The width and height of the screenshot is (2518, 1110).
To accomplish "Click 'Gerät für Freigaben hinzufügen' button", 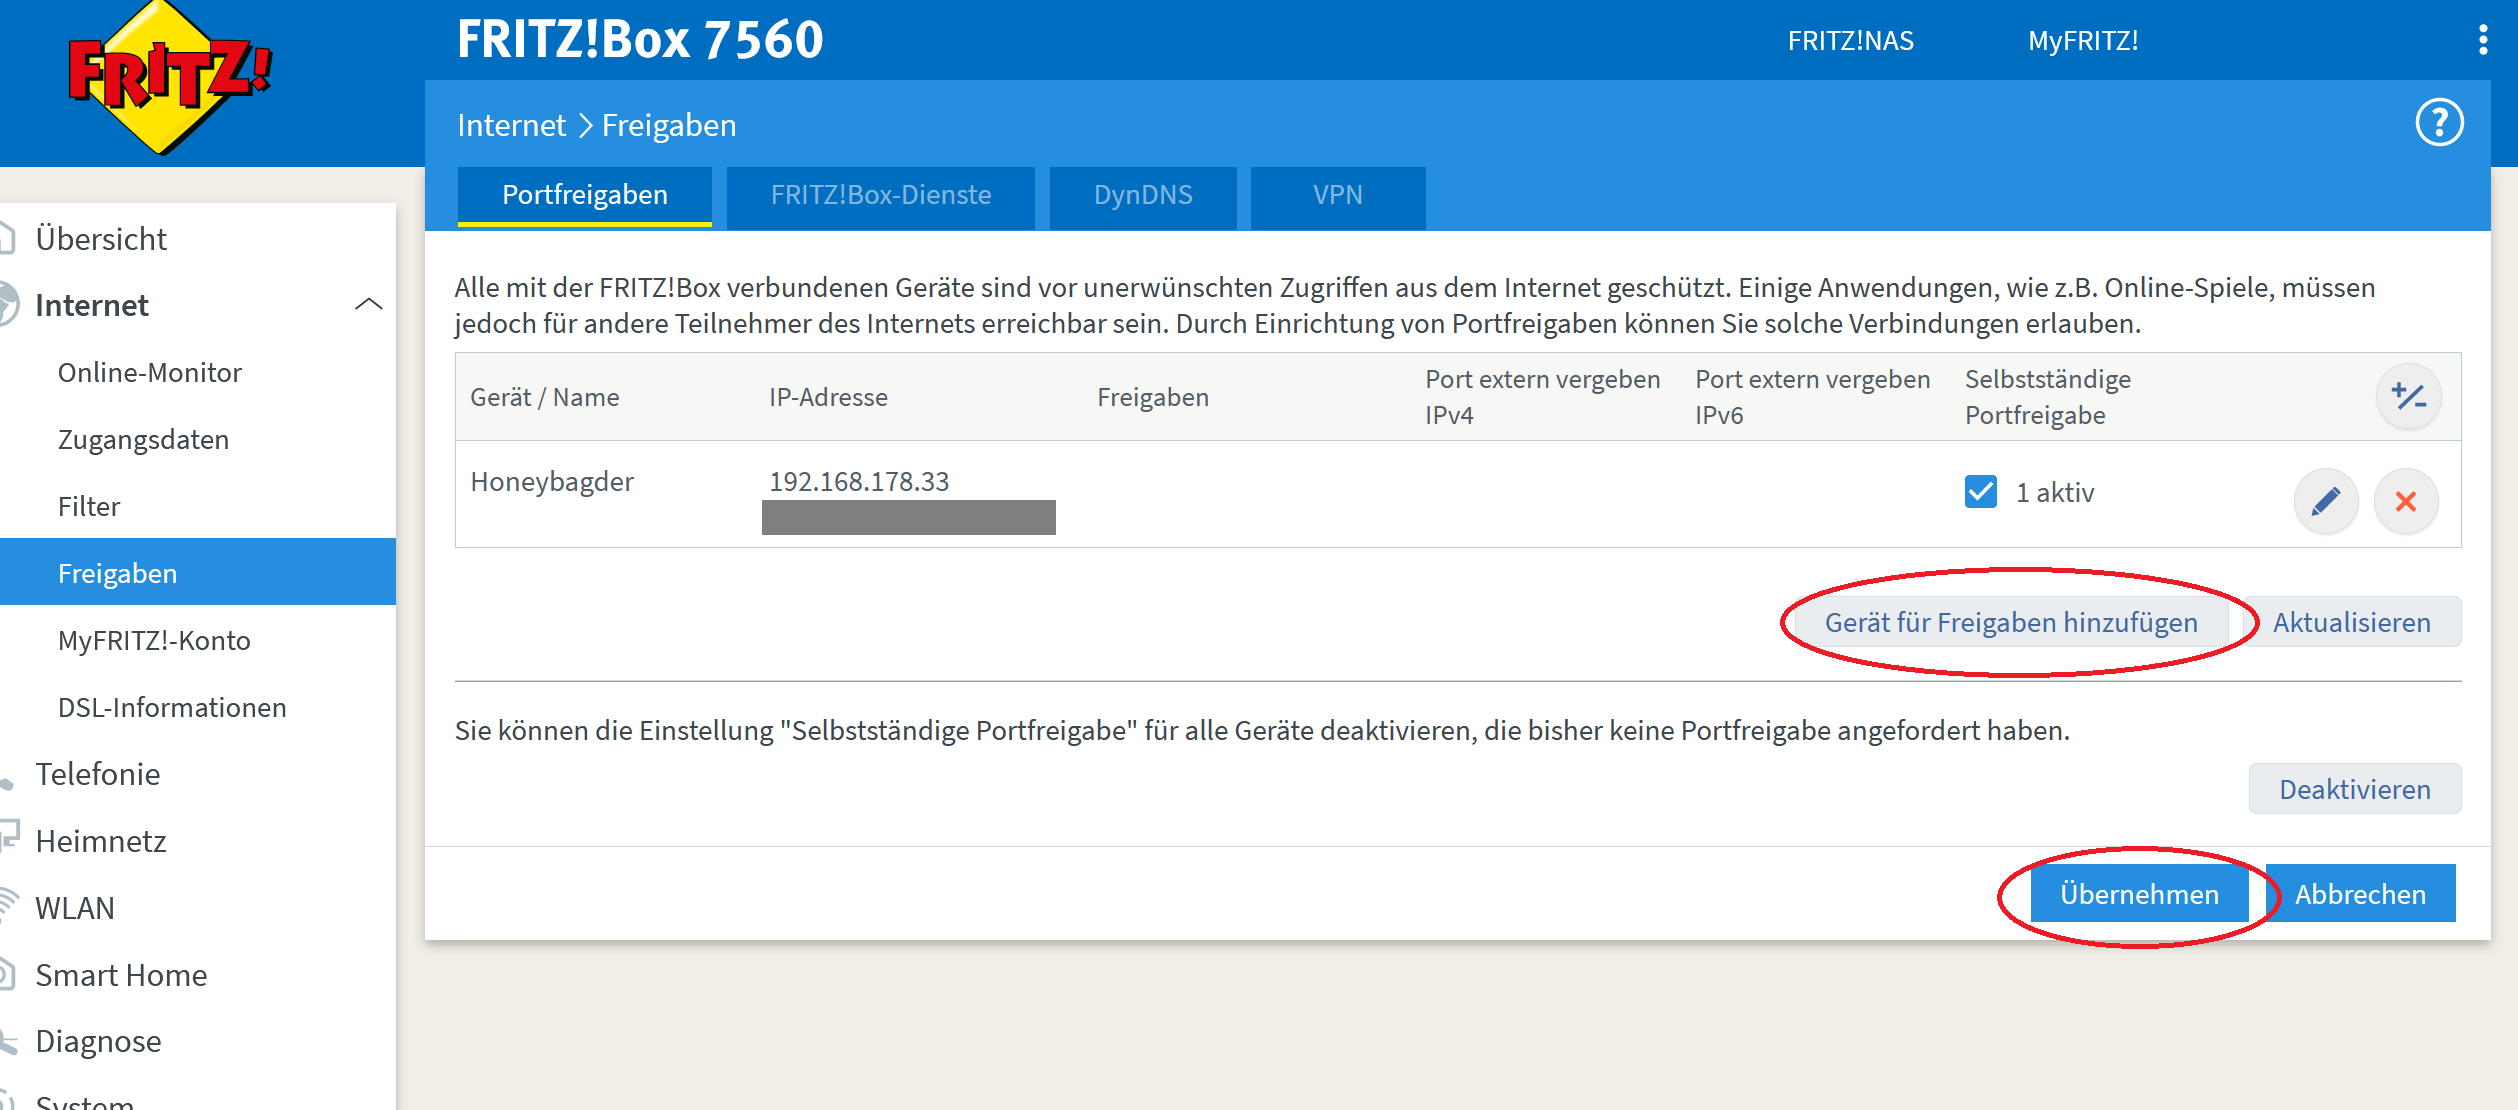I will click(2011, 622).
